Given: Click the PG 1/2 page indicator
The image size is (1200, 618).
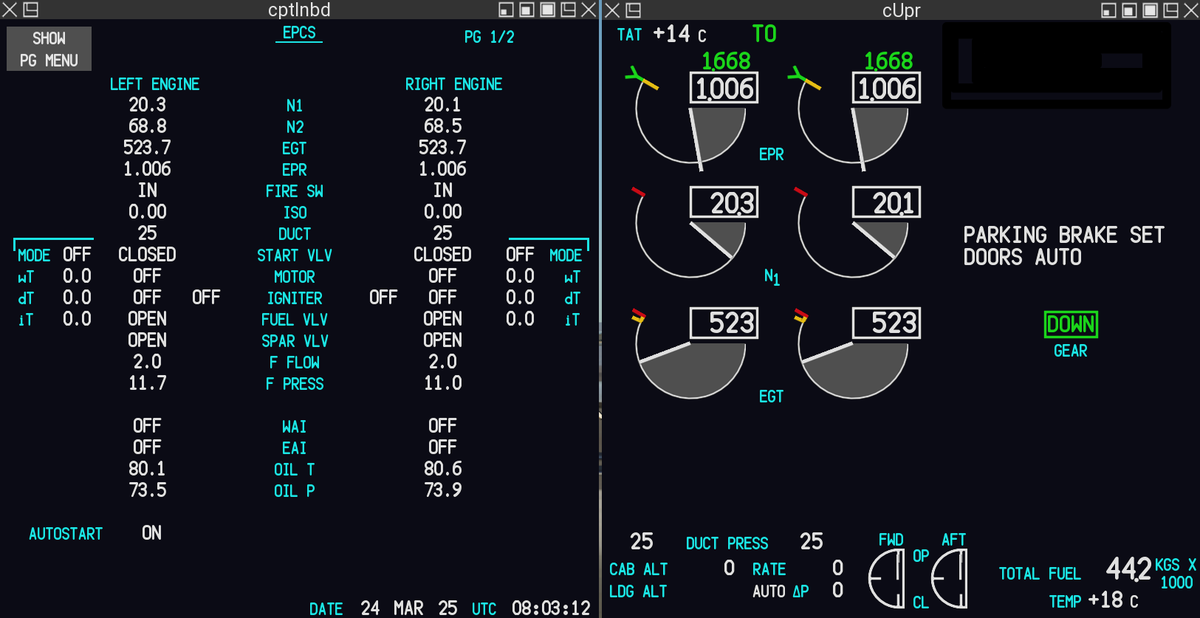Looking at the screenshot, I should pyautogui.click(x=489, y=37).
